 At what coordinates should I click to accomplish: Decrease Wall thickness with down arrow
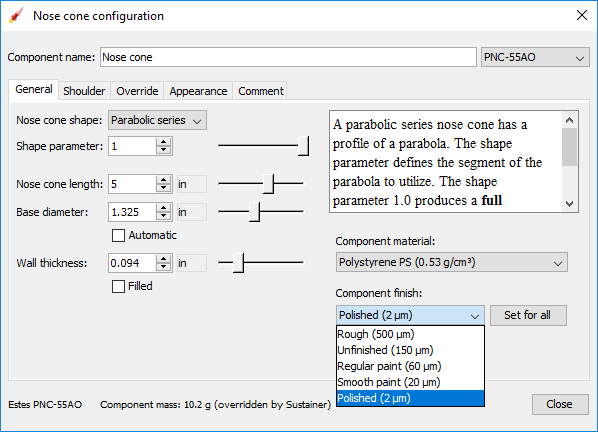[164, 268]
